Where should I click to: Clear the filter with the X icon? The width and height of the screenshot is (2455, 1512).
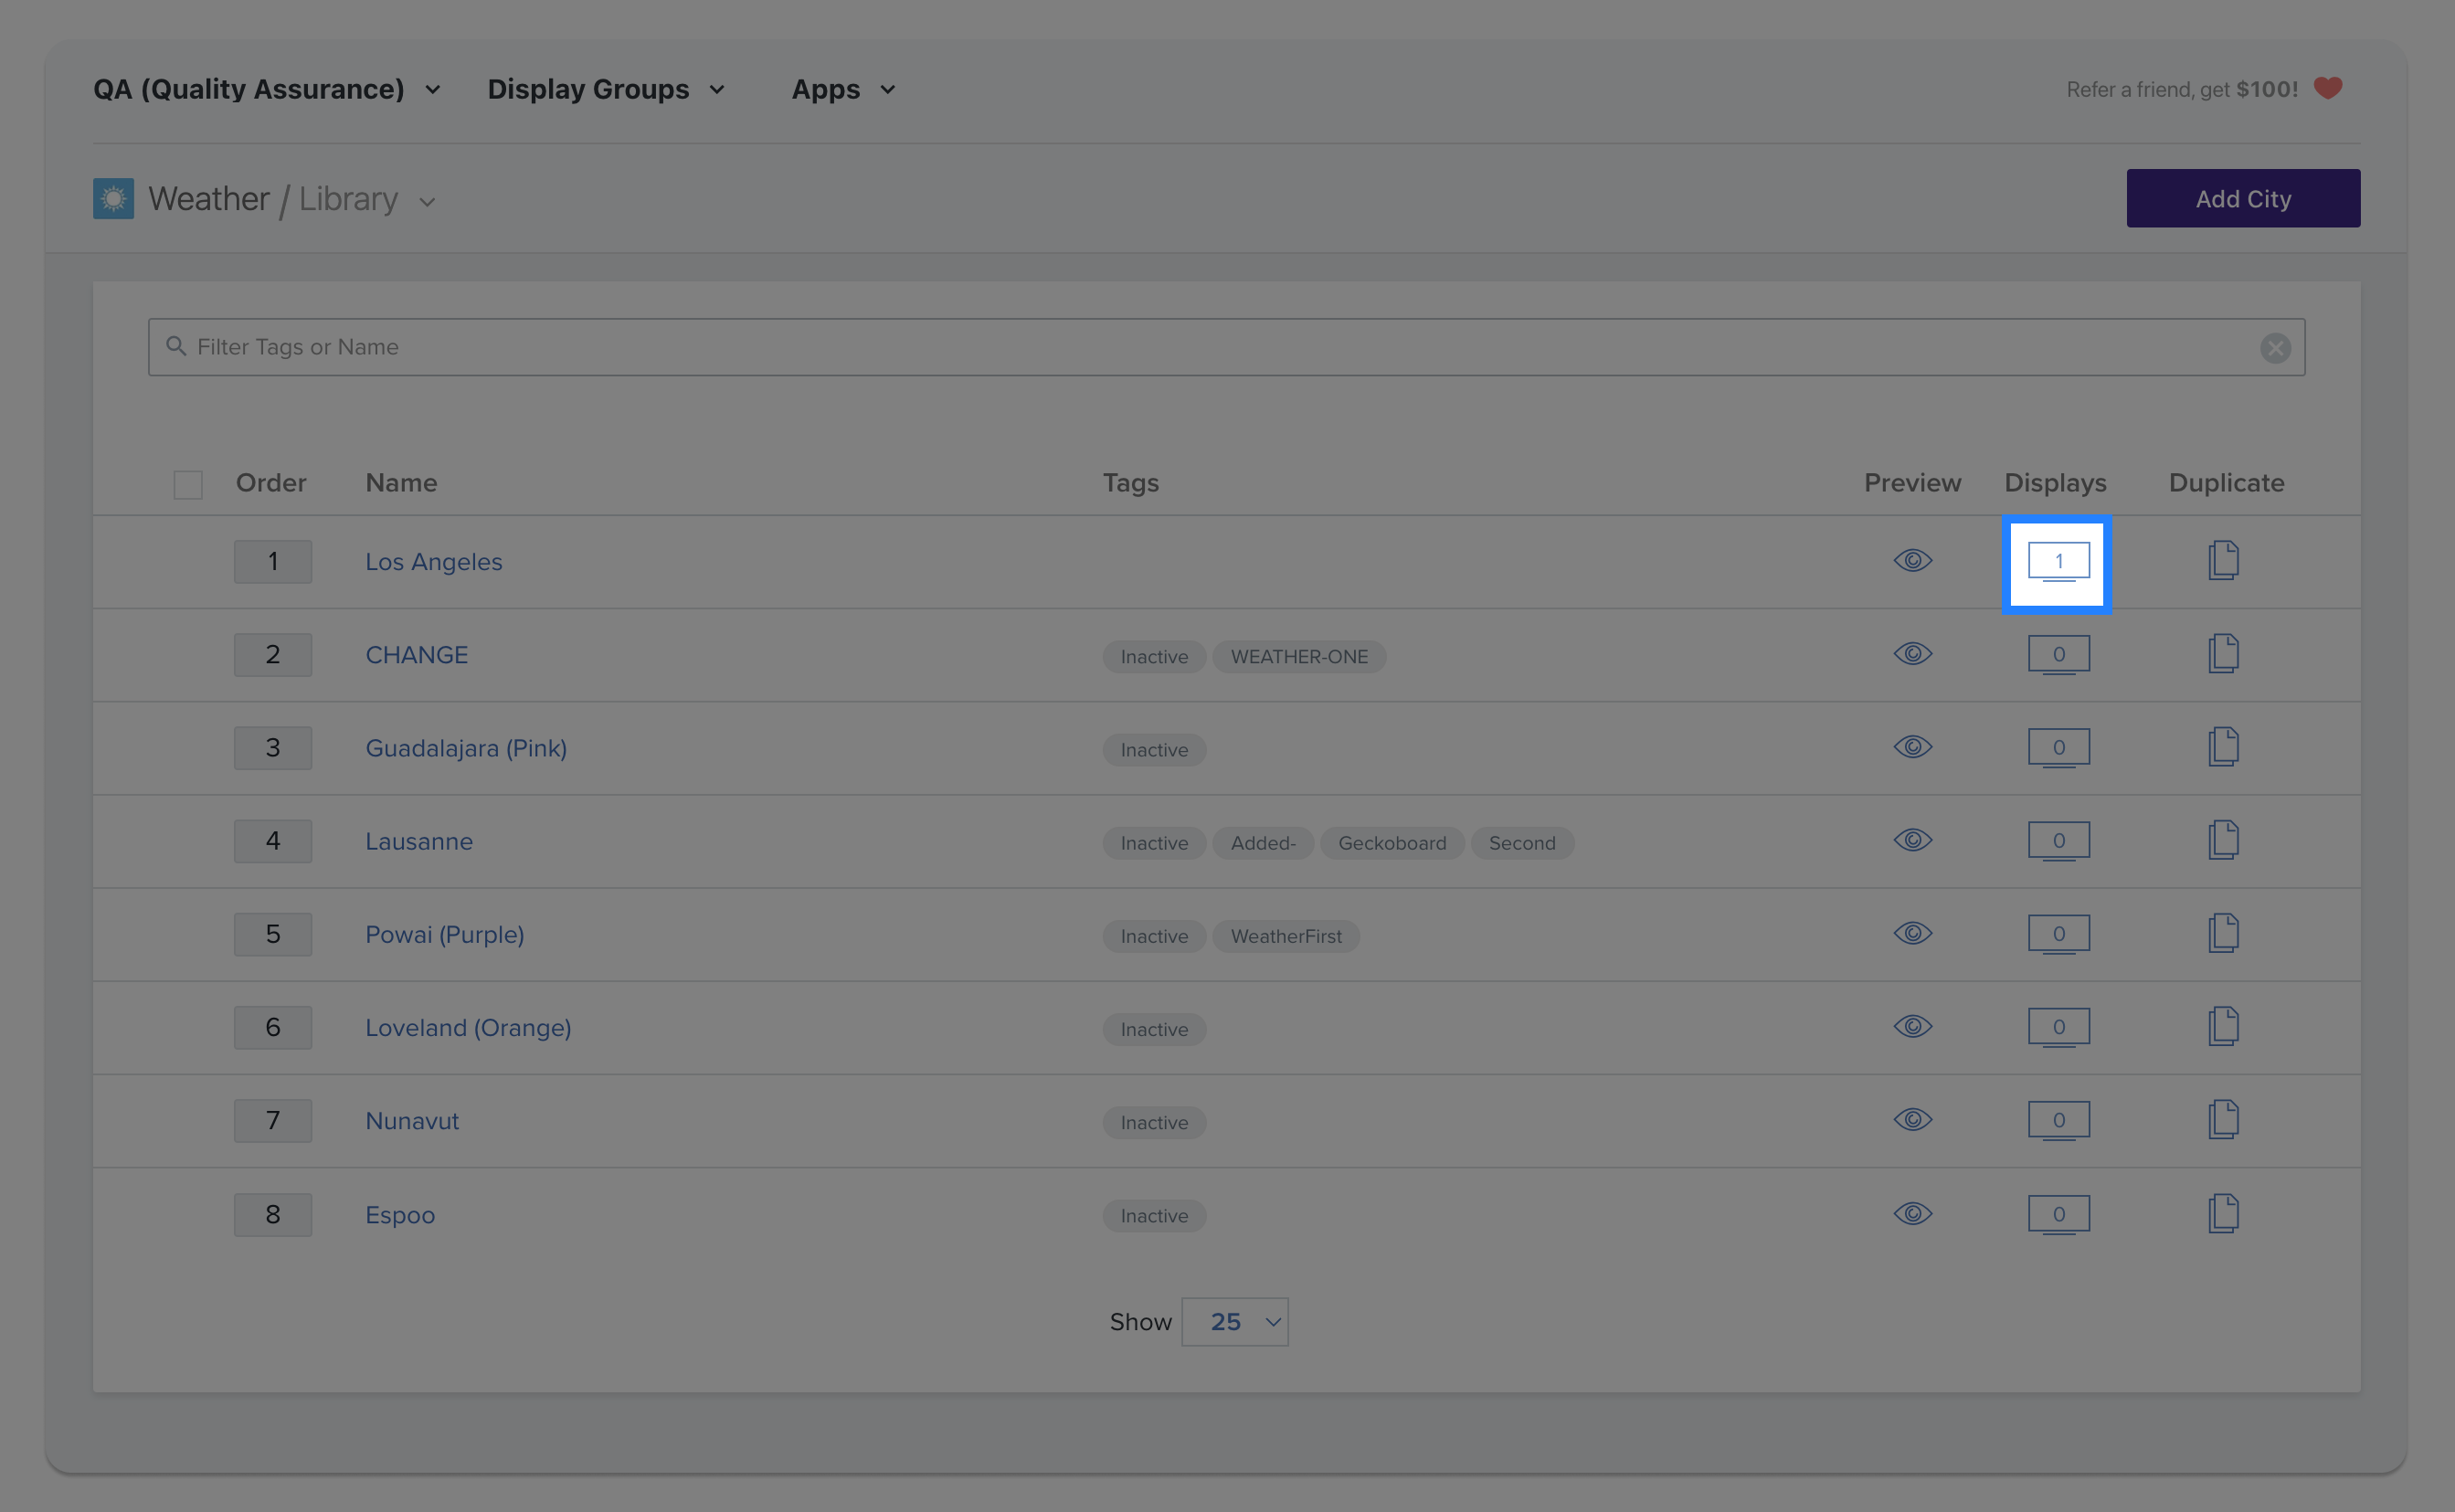[x=2275, y=348]
